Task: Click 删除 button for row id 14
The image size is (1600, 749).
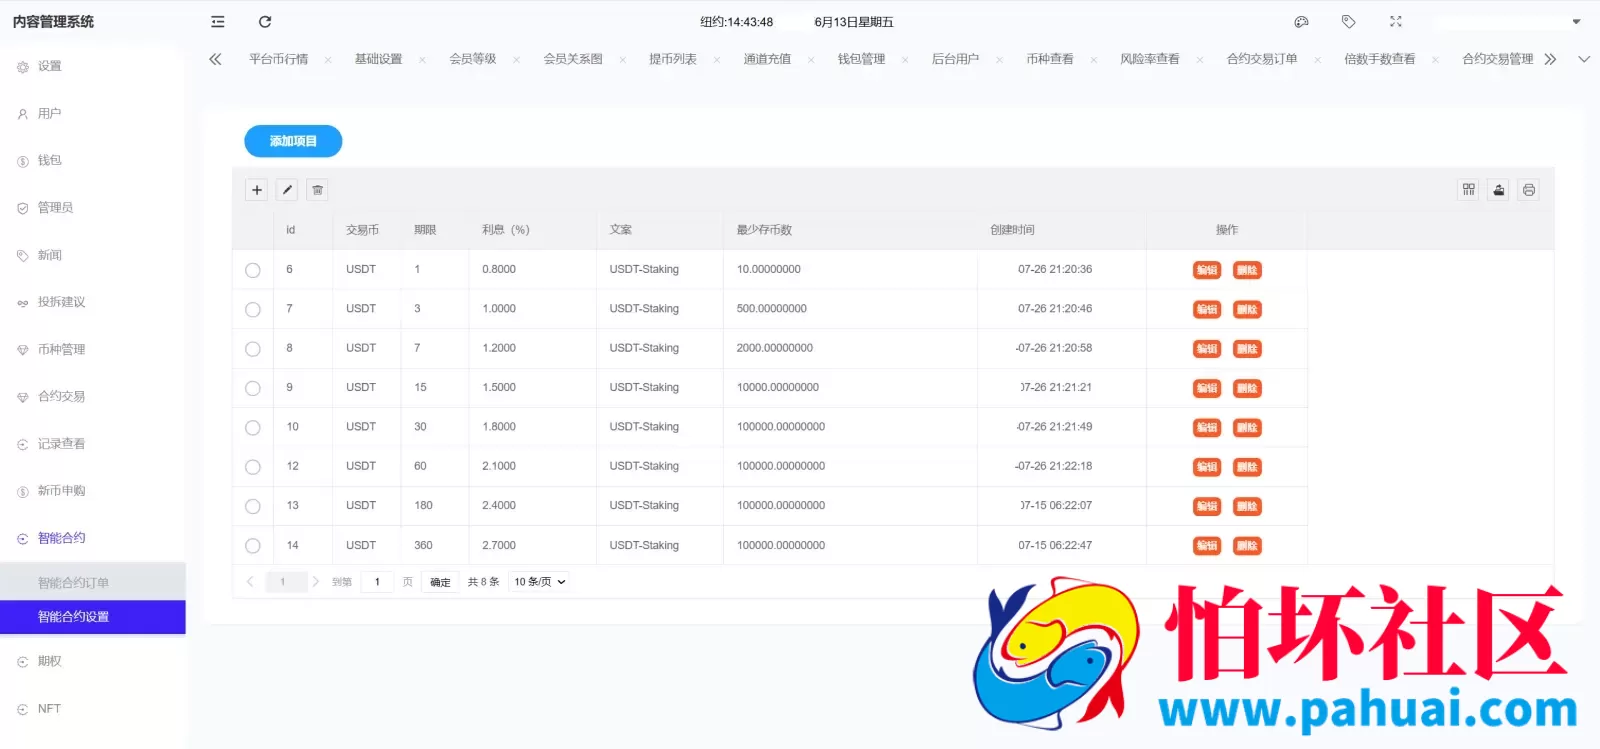Action: click(1247, 546)
